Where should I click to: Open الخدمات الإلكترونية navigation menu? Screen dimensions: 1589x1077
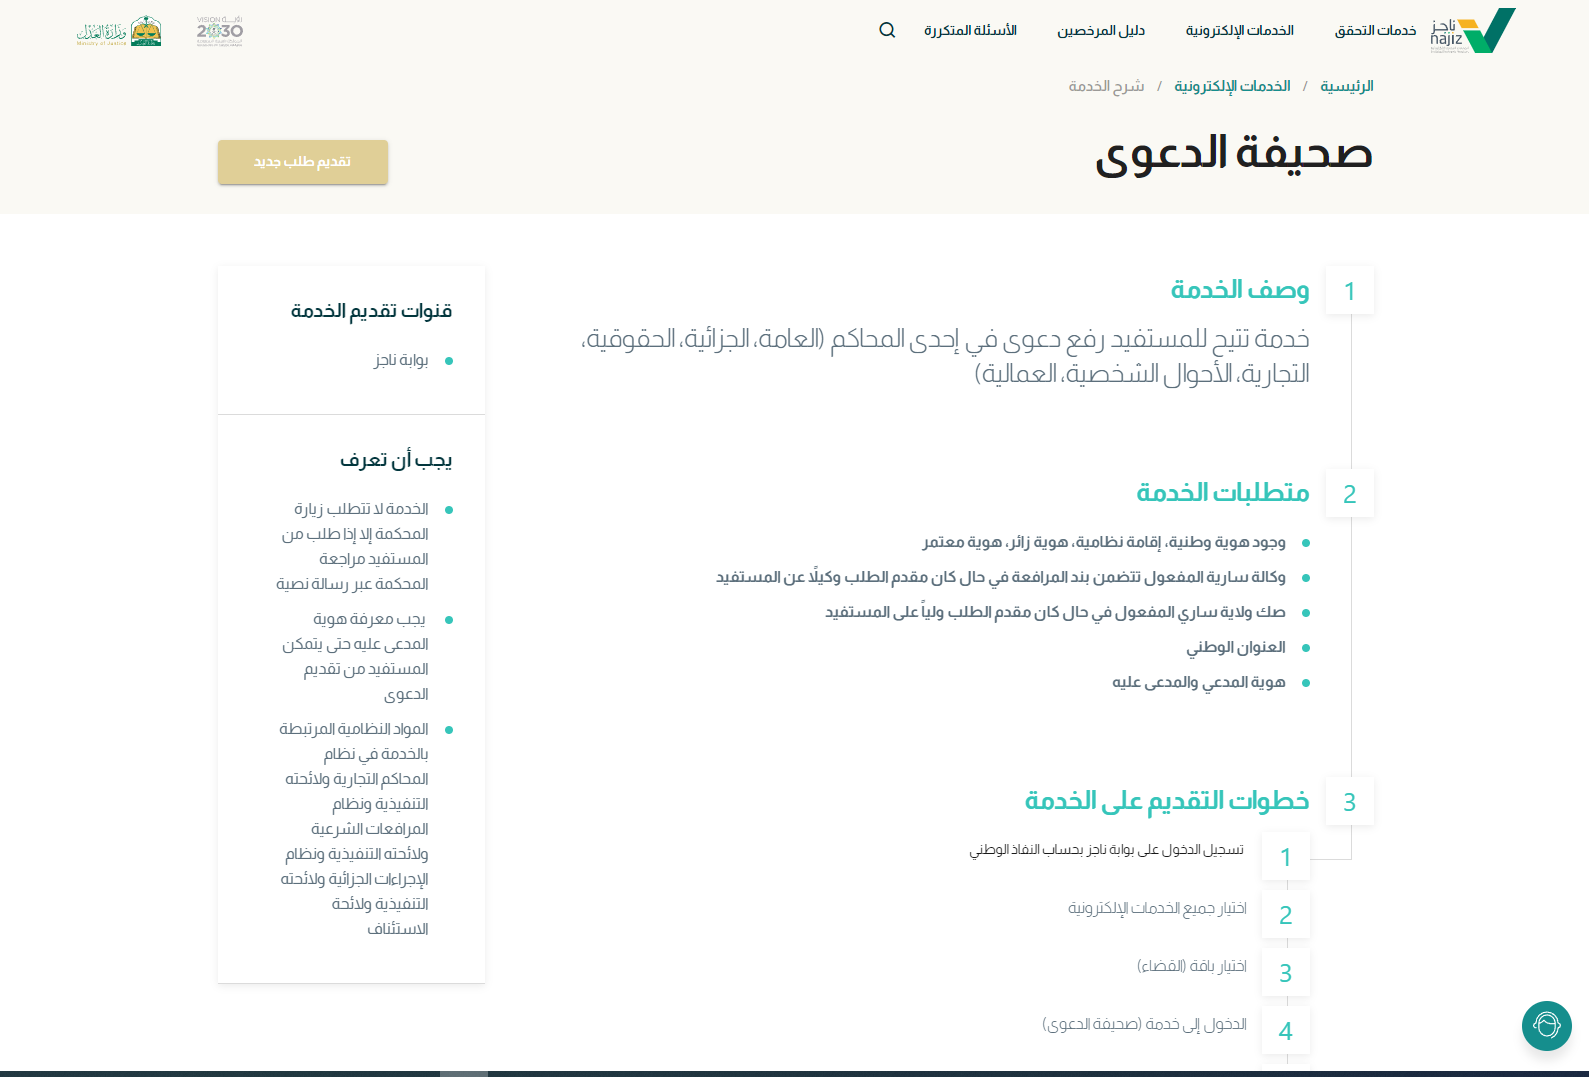1240,30
